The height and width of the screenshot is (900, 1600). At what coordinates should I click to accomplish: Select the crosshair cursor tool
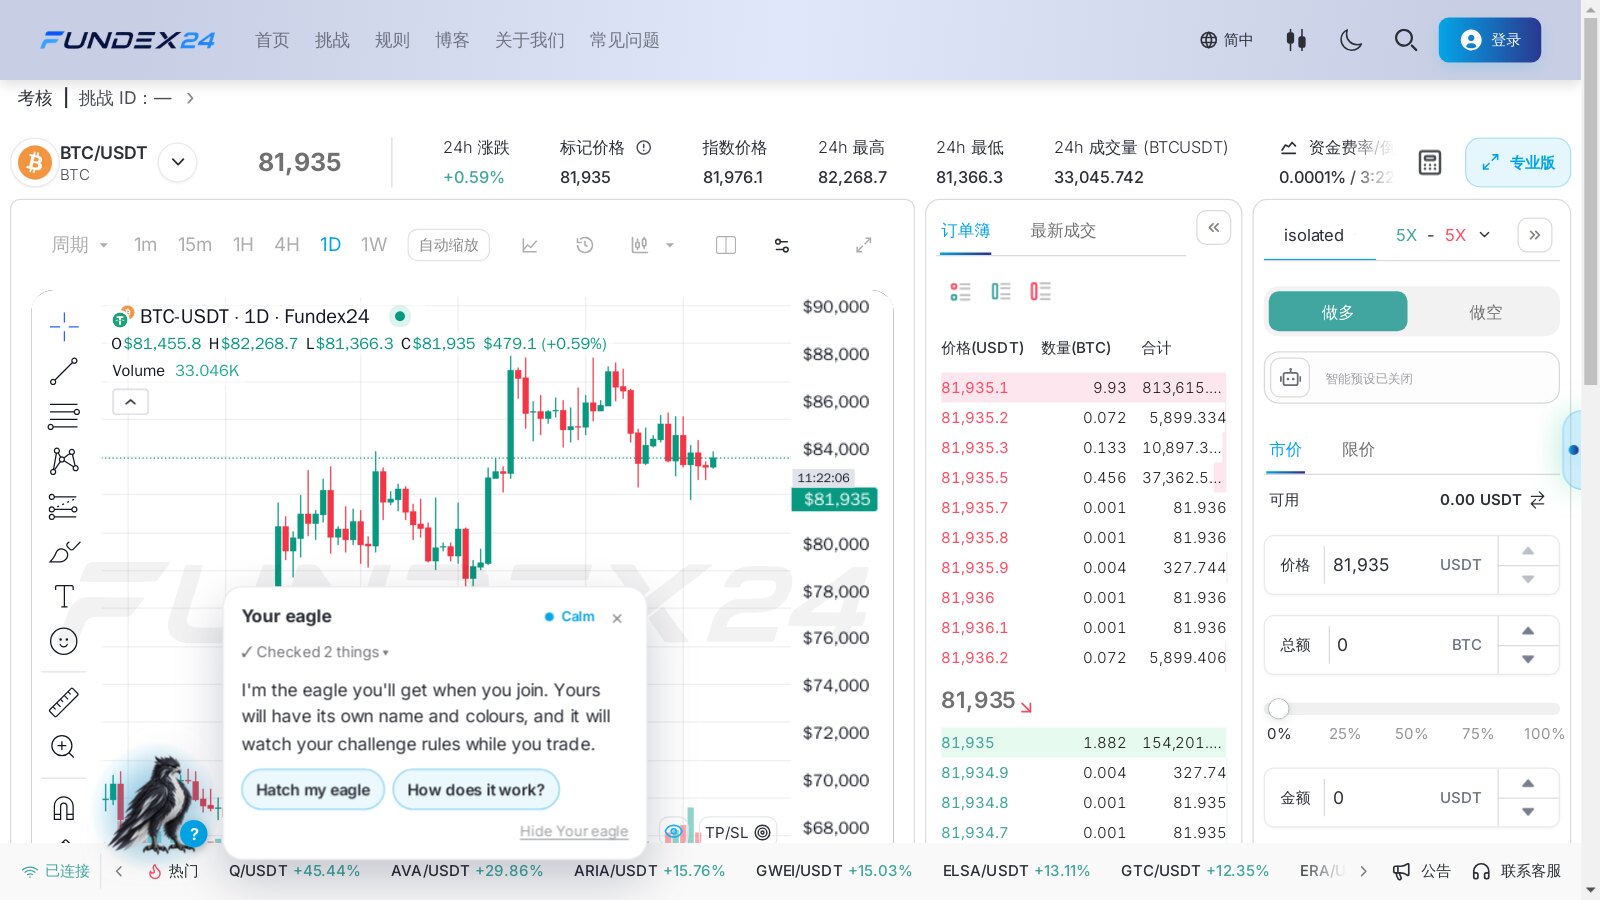(x=64, y=326)
